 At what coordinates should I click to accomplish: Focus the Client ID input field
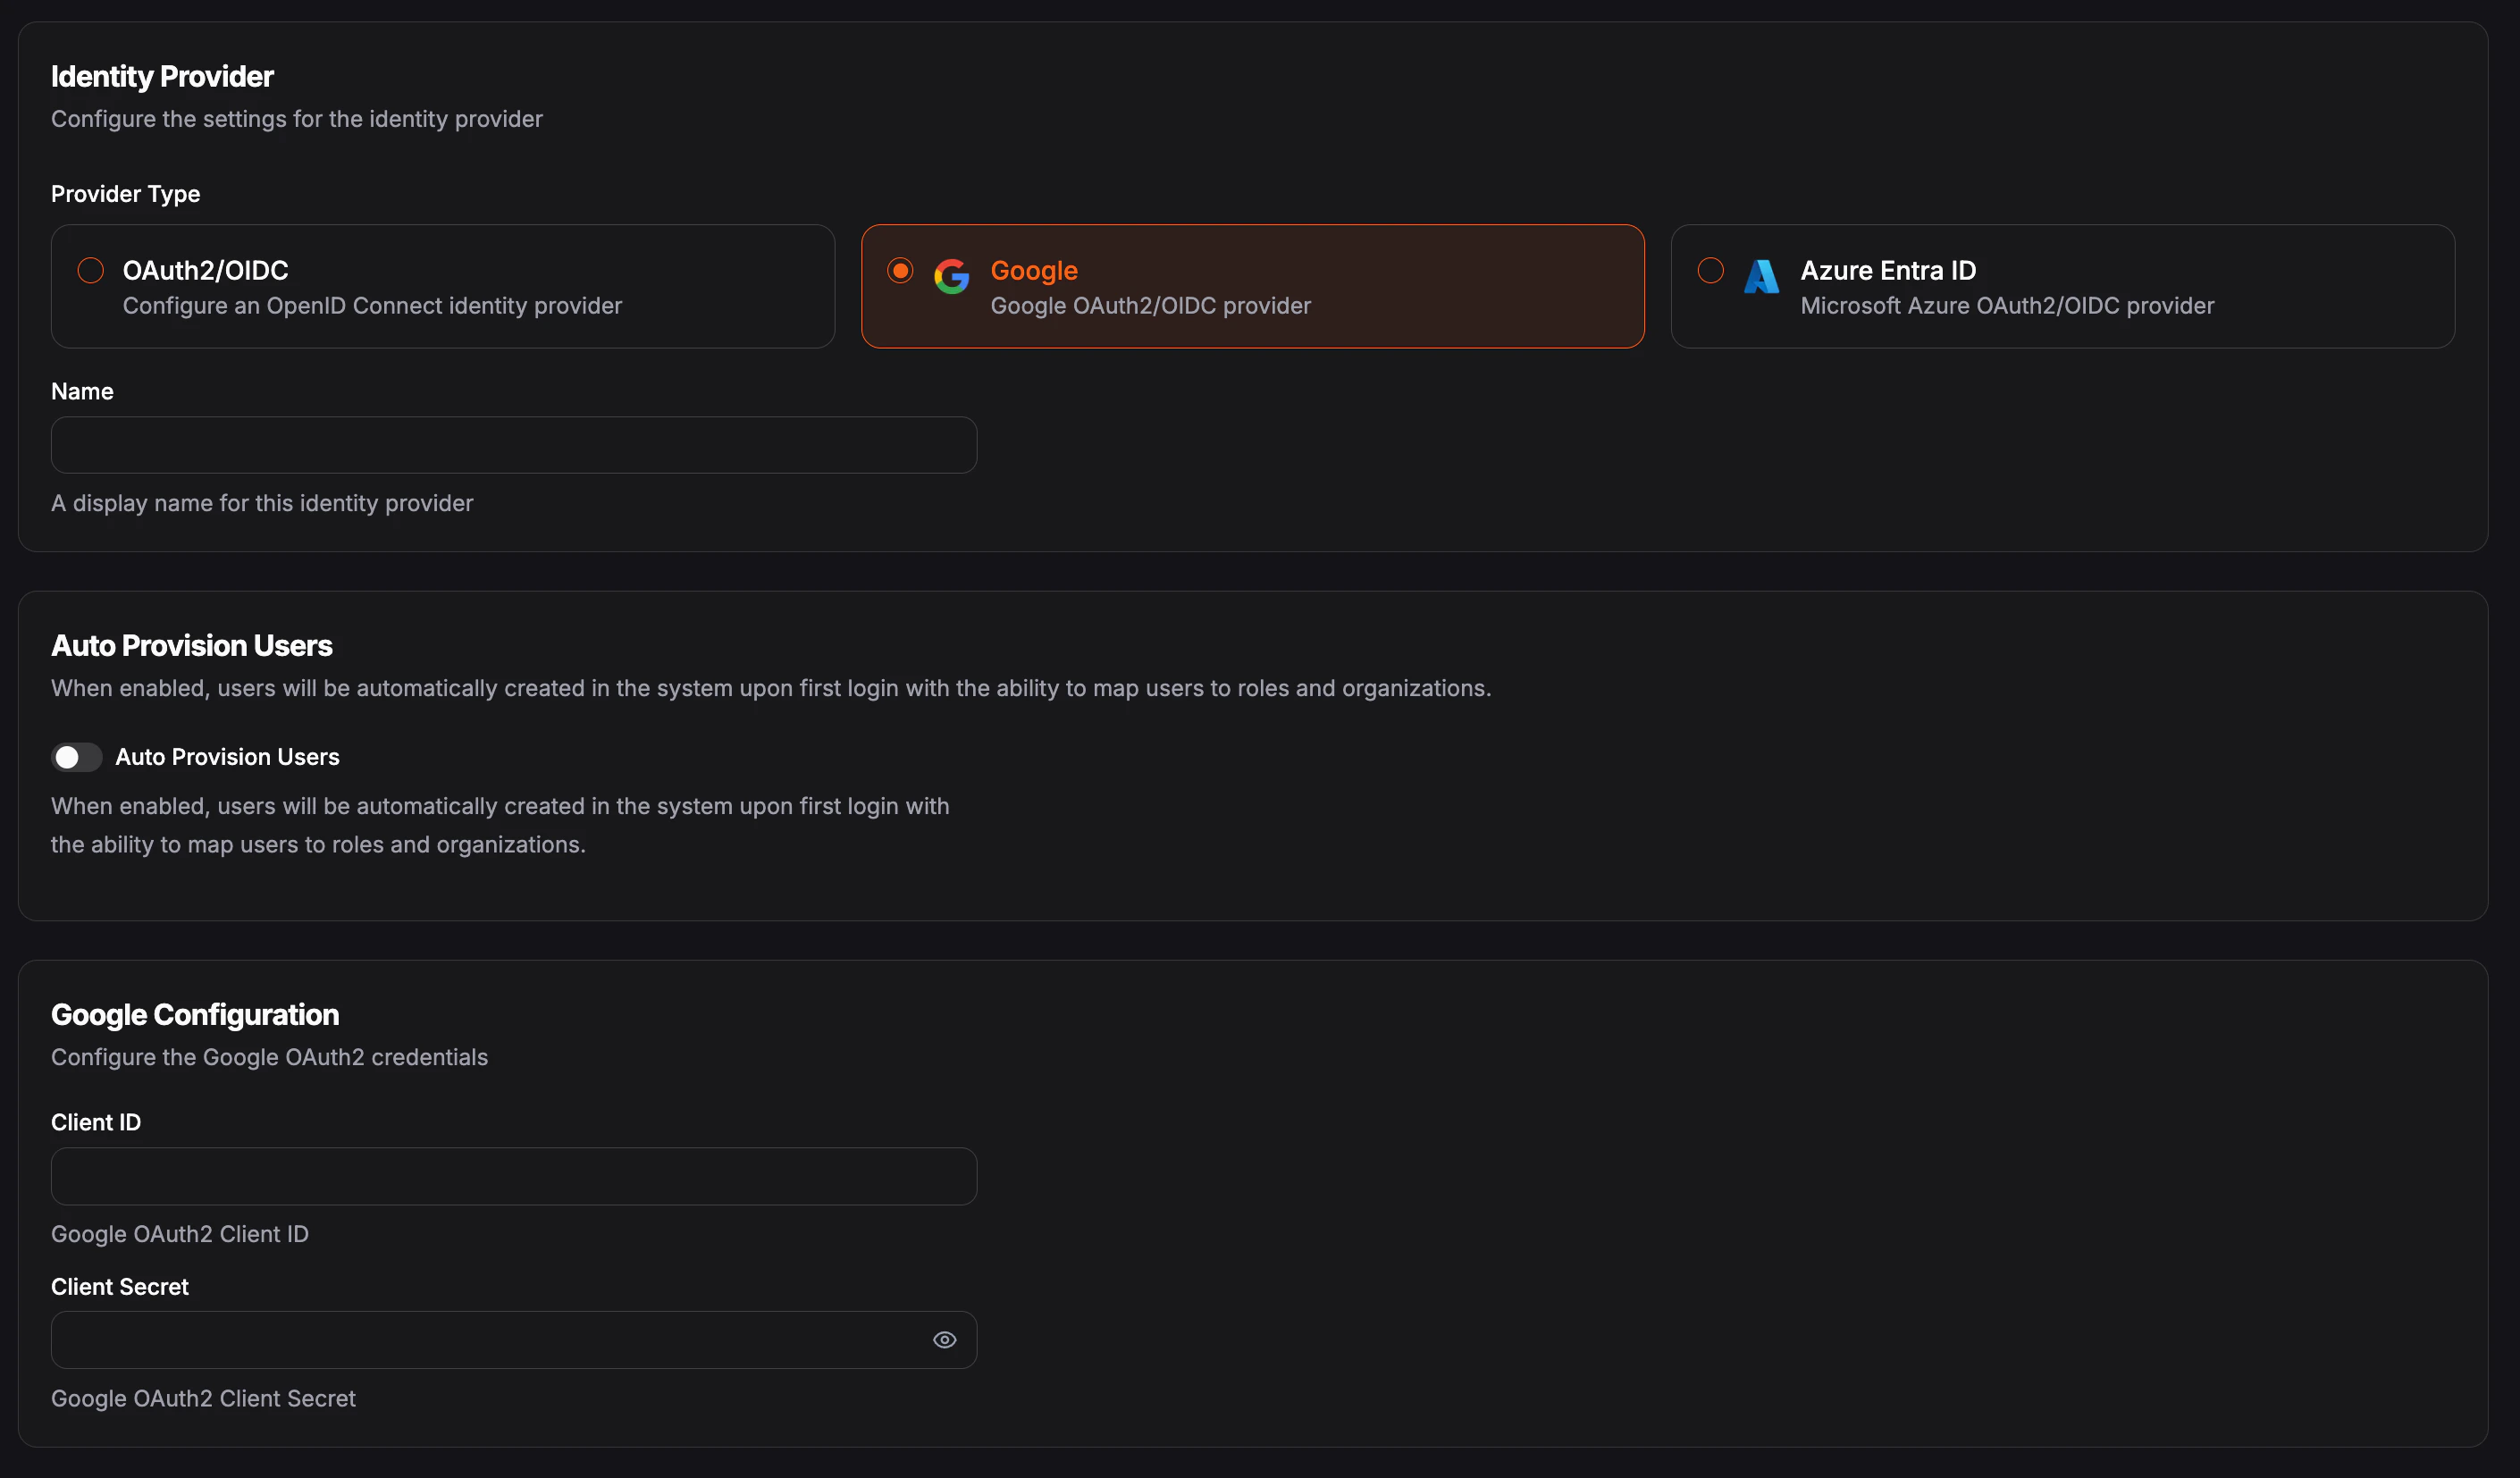click(x=513, y=1176)
